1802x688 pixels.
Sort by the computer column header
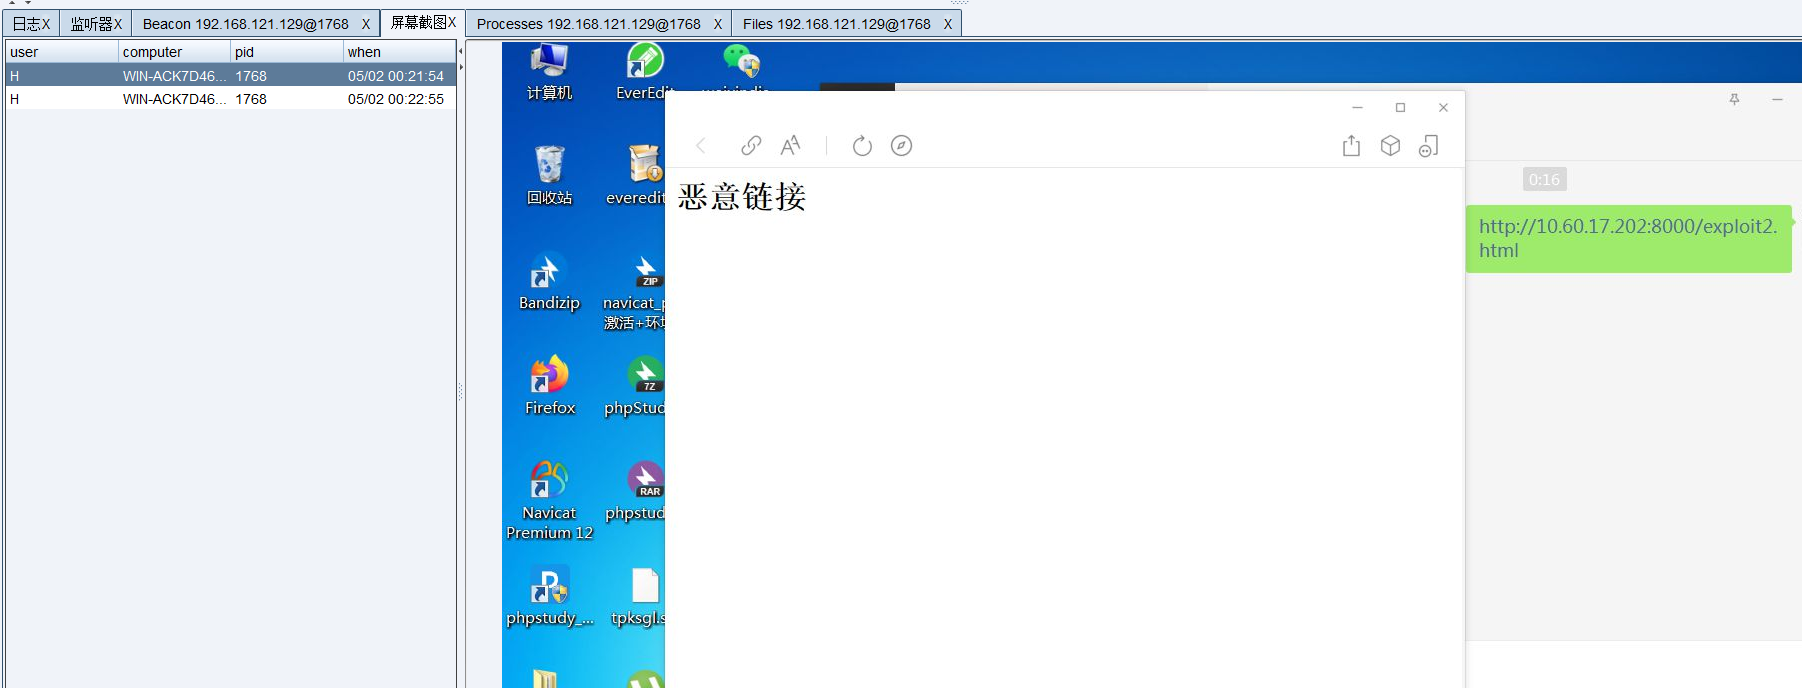pyautogui.click(x=174, y=52)
